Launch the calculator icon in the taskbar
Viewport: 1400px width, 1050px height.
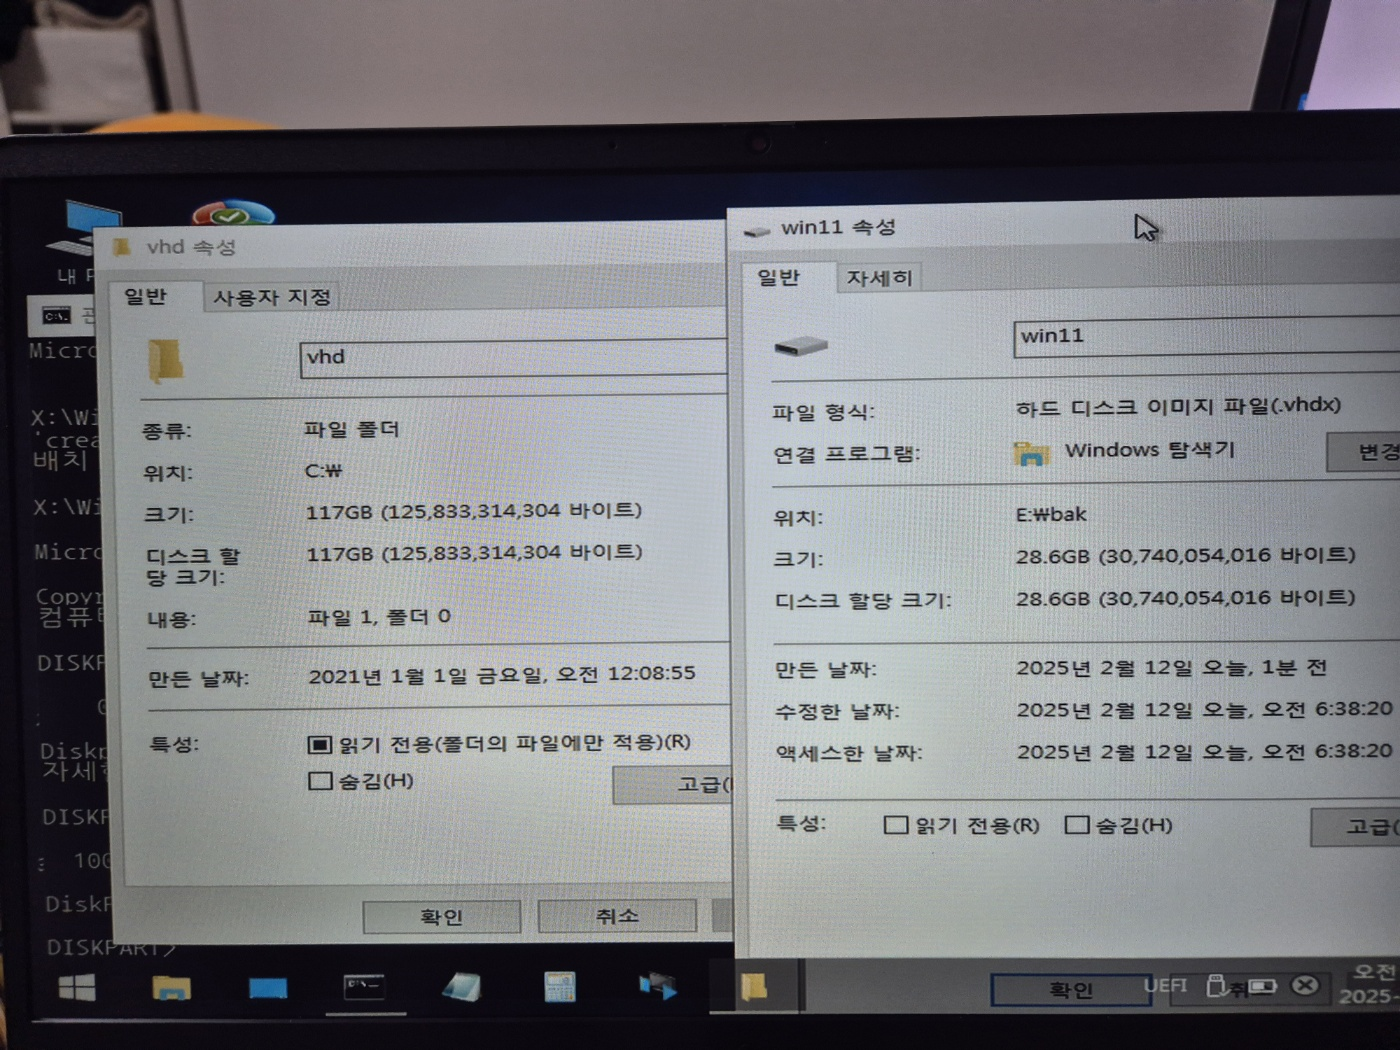pos(559,987)
